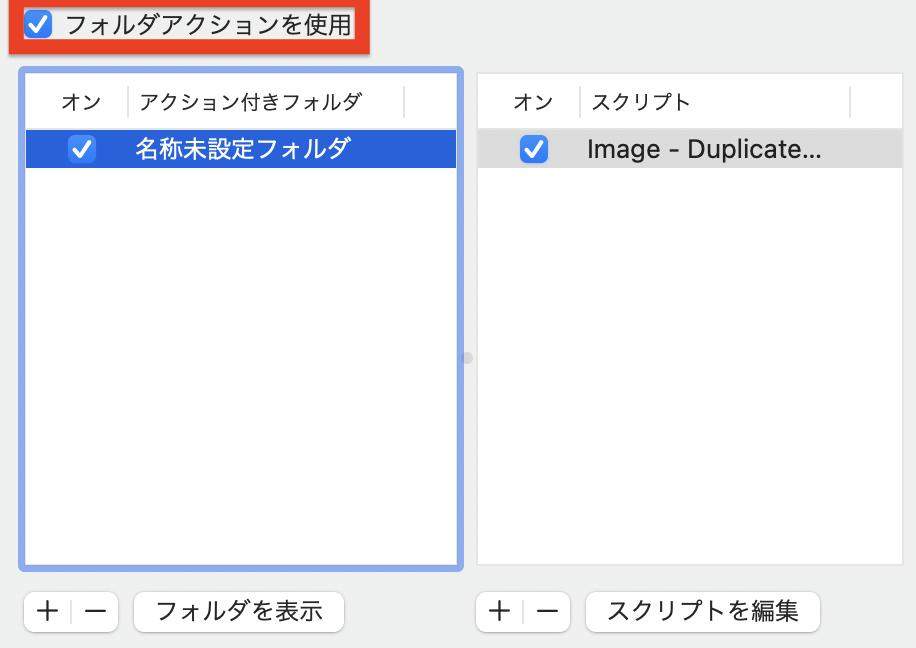Click the add folder plus button

tap(46, 611)
